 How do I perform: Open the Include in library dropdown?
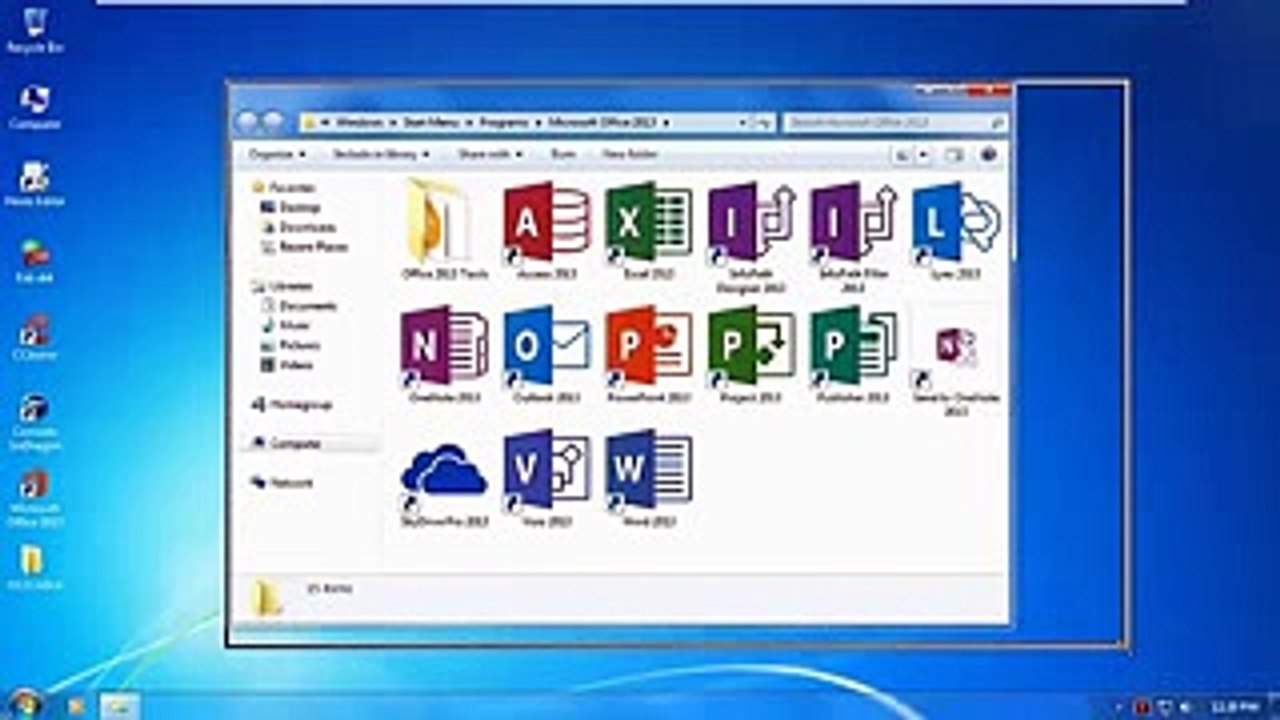[x=380, y=154]
